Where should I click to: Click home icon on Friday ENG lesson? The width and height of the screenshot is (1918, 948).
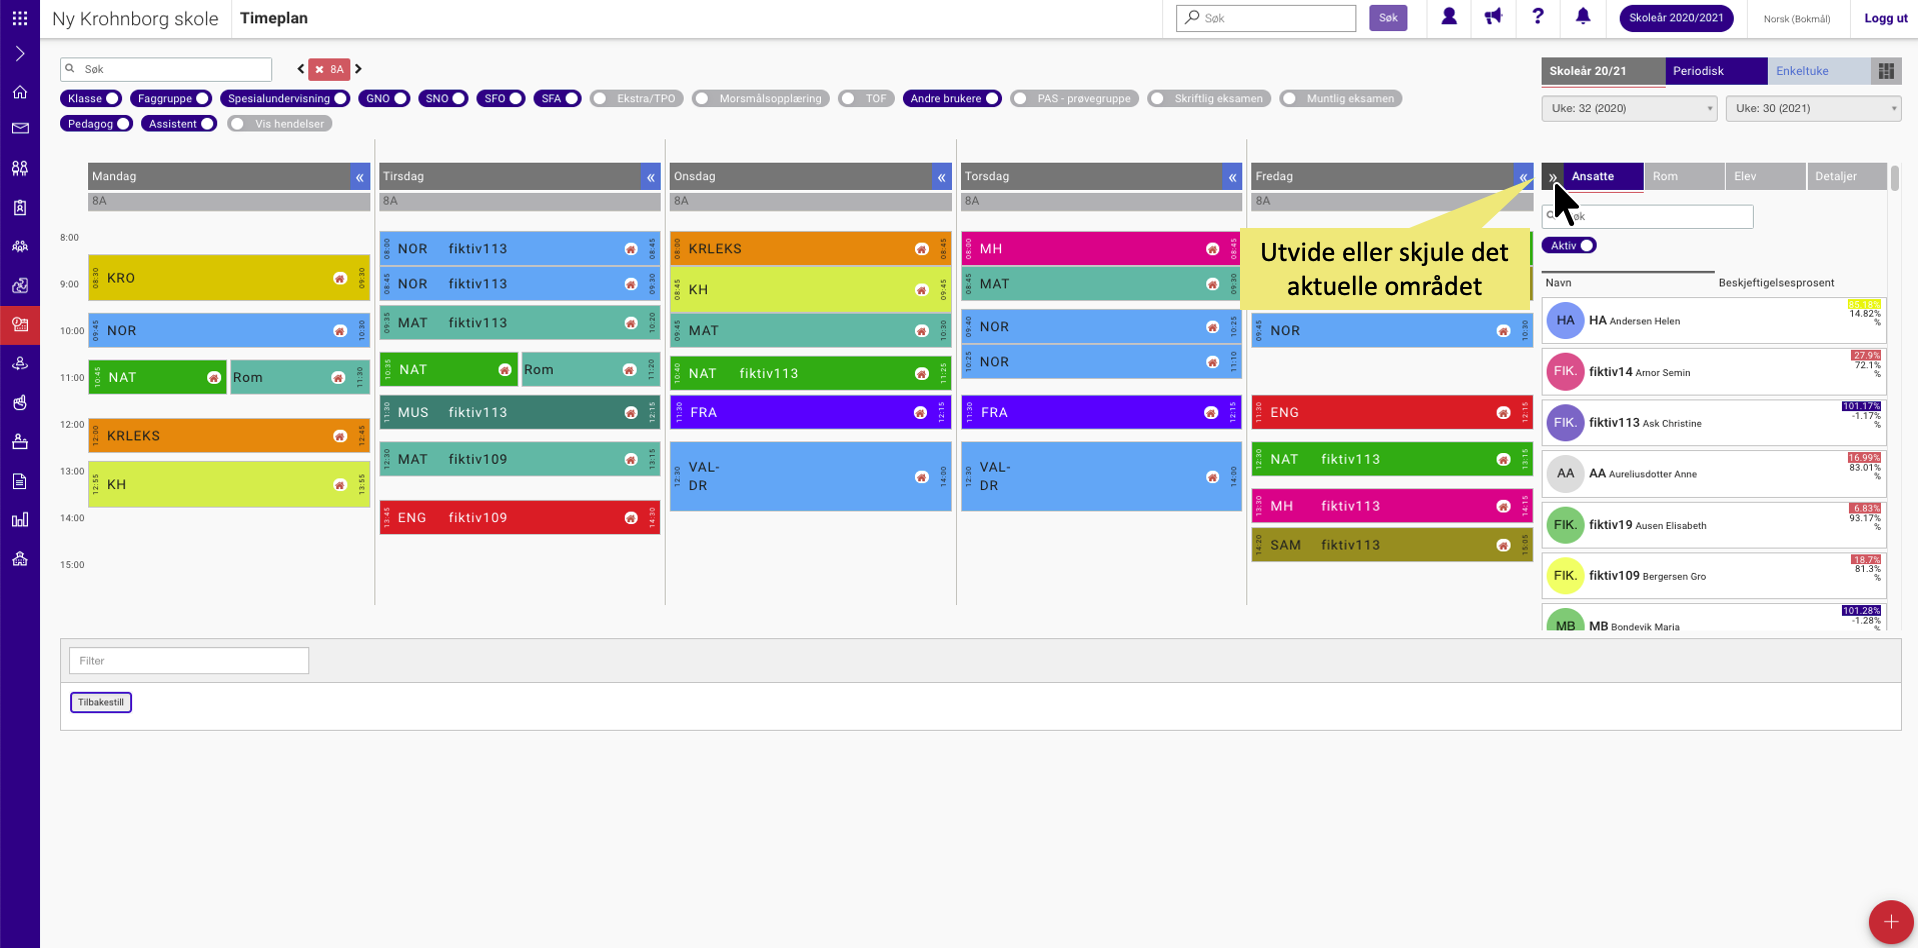coord(1503,413)
